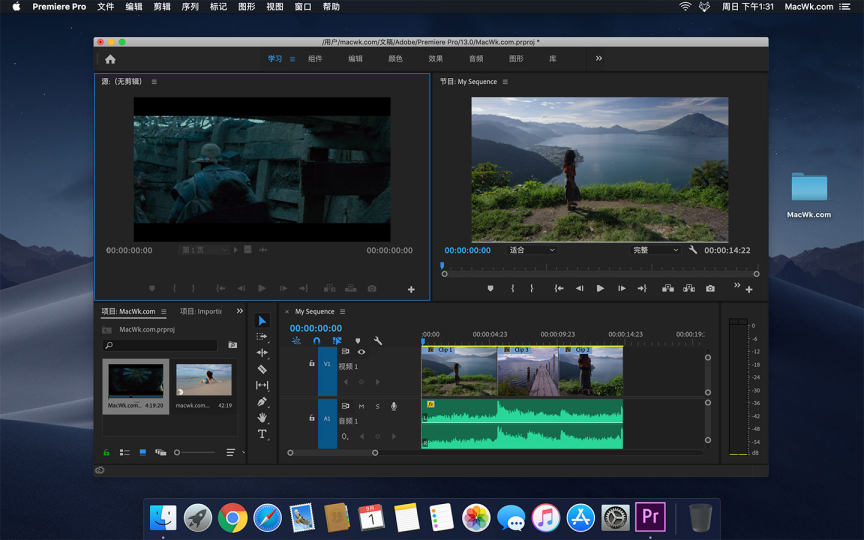This screenshot has width=864, height=540.
Task: Open Program monitor button editor plus
Action: (x=749, y=289)
